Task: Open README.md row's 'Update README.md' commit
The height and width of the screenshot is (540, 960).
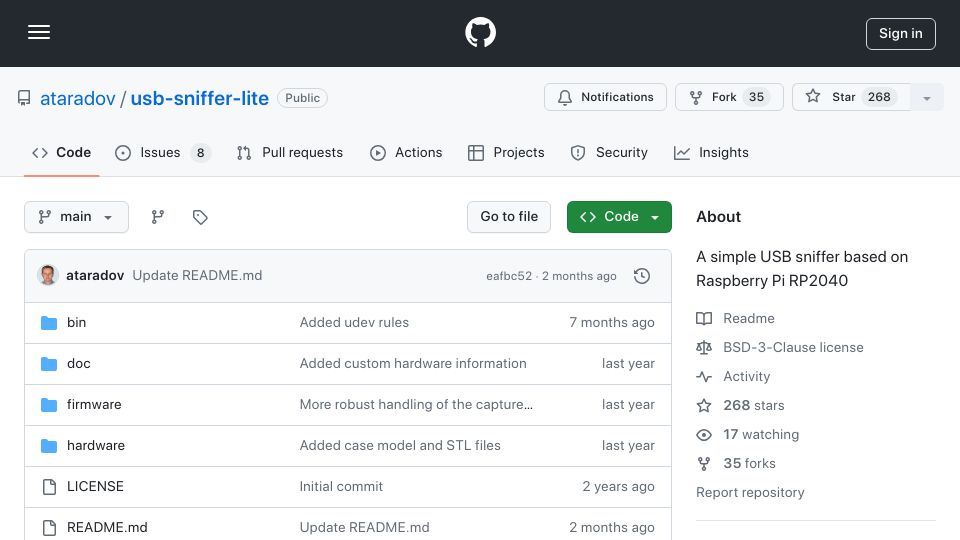Action: (364, 528)
